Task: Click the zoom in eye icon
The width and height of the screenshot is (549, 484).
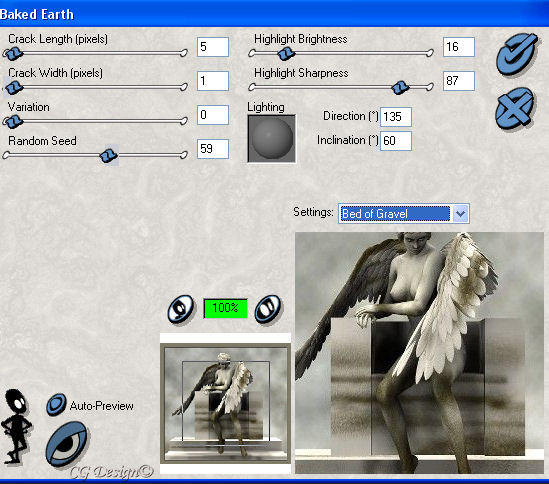Action: click(268, 309)
